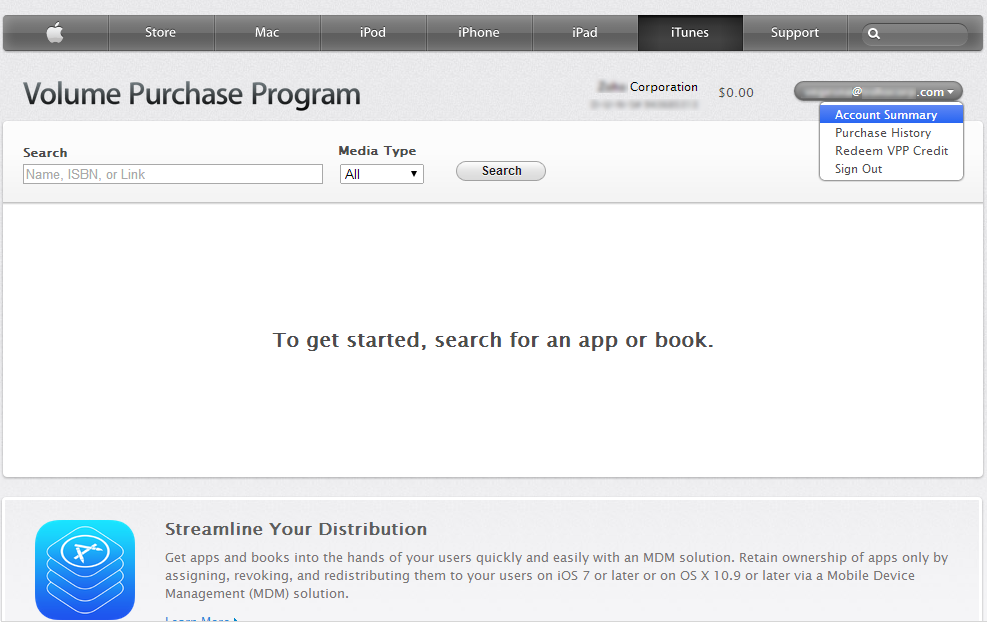Focus the Name, ISBN, or Link search field
Screen dimensions: 987x622
[172, 174]
